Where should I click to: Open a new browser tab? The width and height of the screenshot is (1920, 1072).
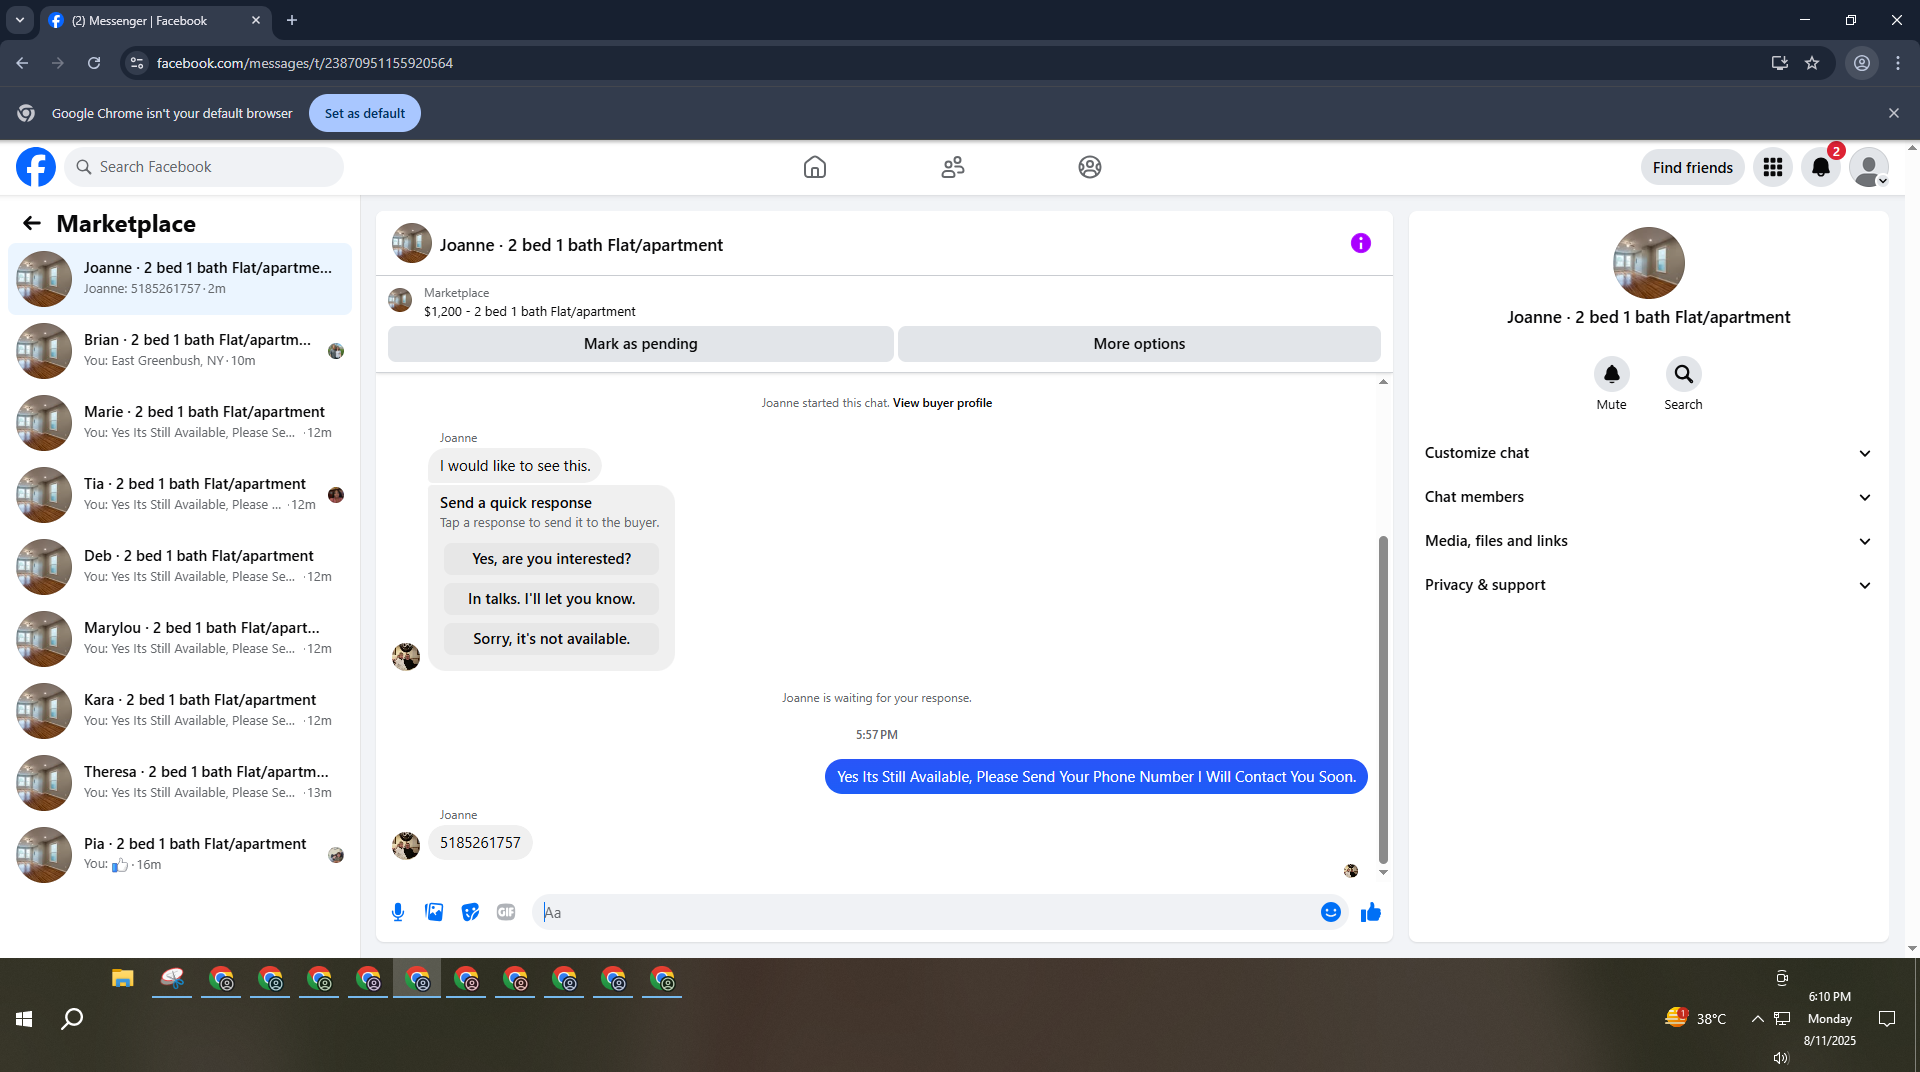coord(292,20)
